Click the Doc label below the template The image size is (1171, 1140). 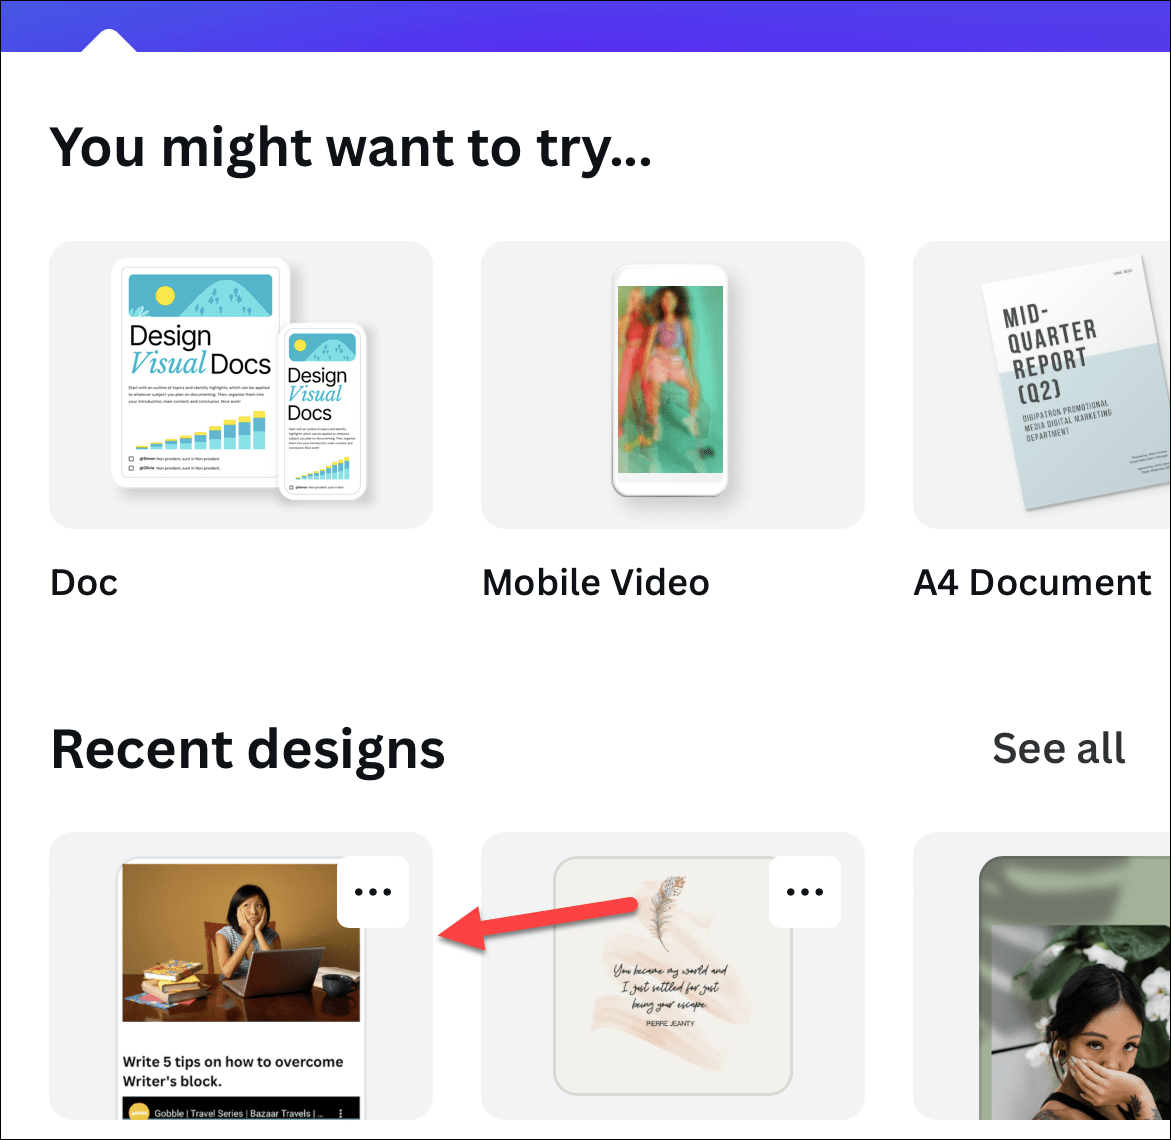pos(84,582)
